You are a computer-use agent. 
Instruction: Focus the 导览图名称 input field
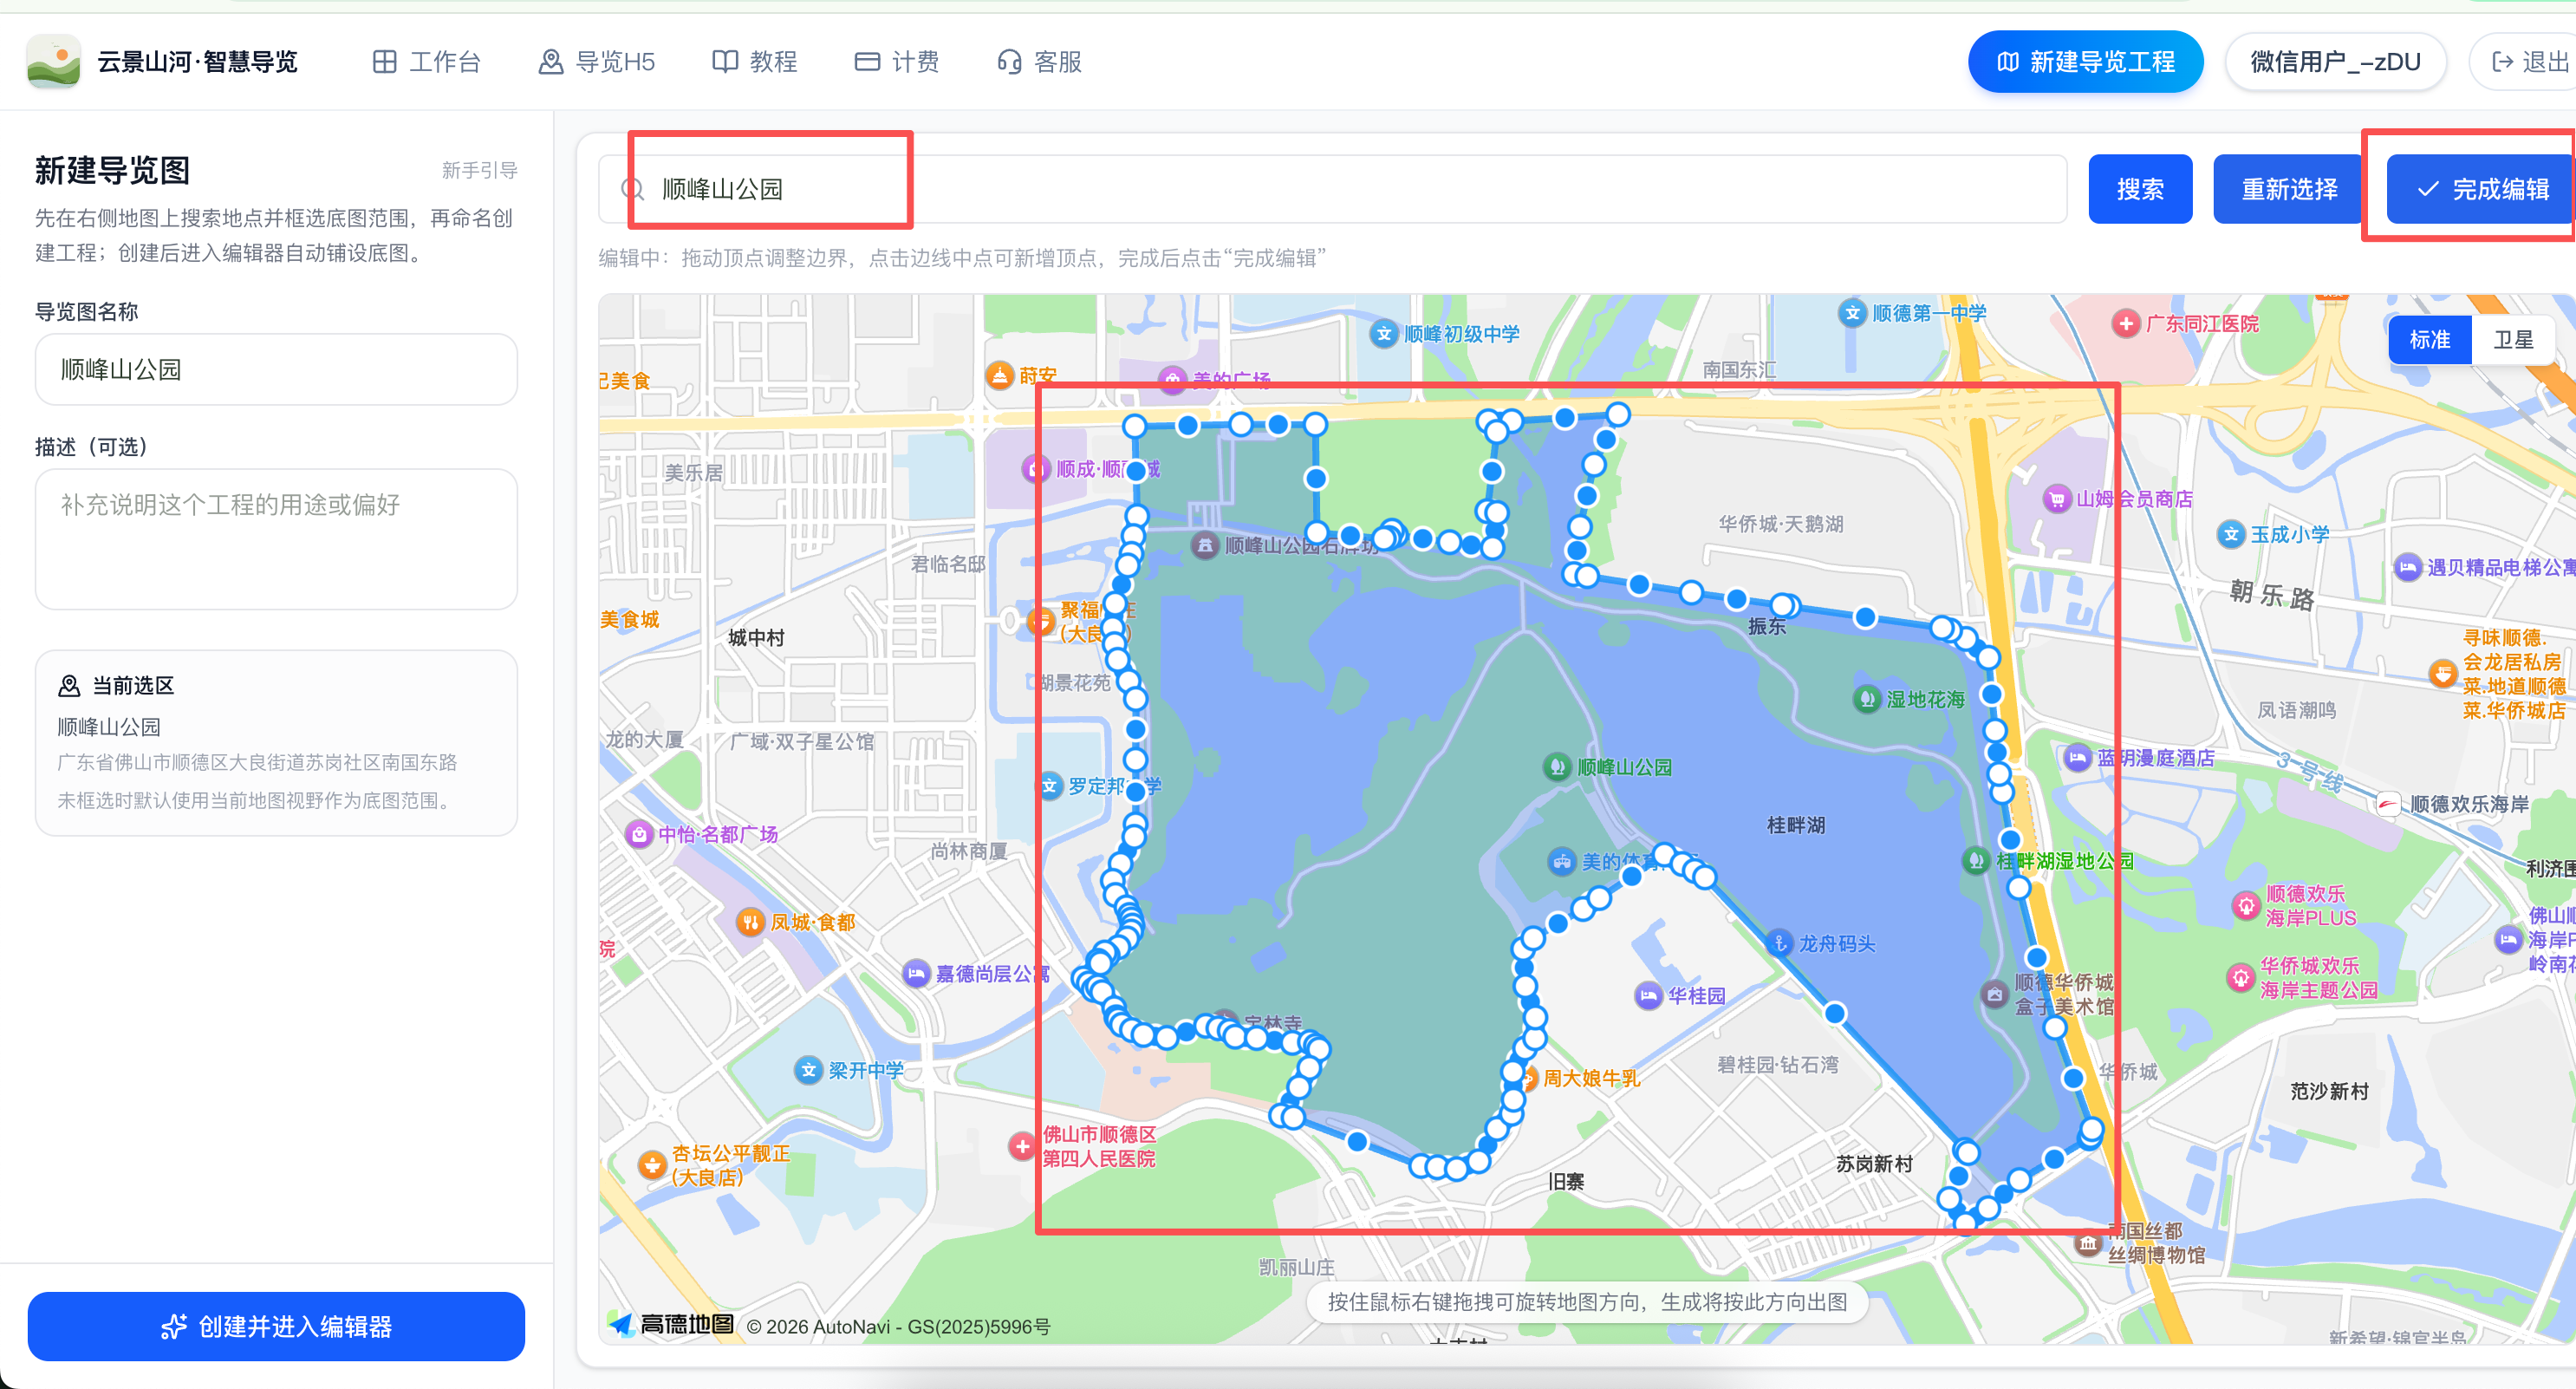point(276,369)
